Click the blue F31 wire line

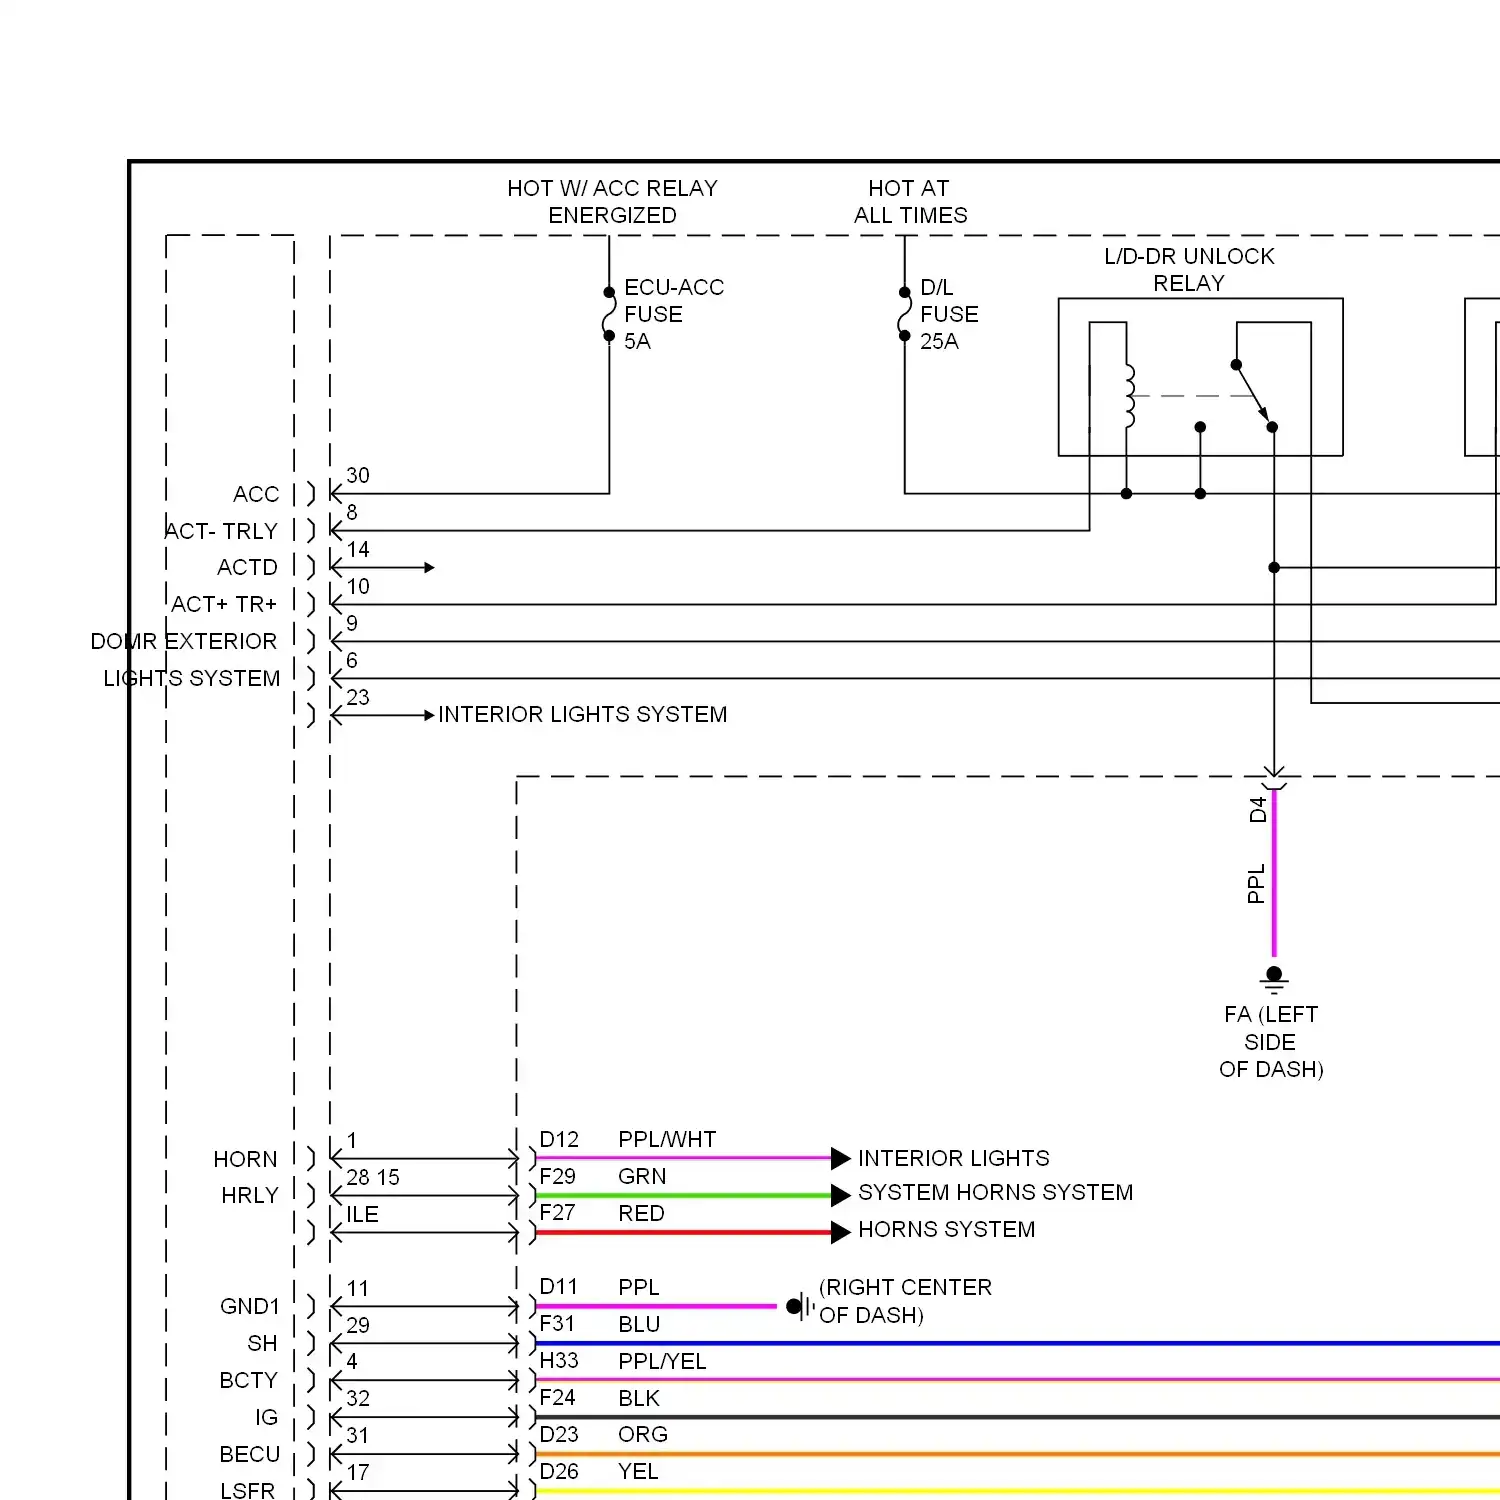1018,1343
